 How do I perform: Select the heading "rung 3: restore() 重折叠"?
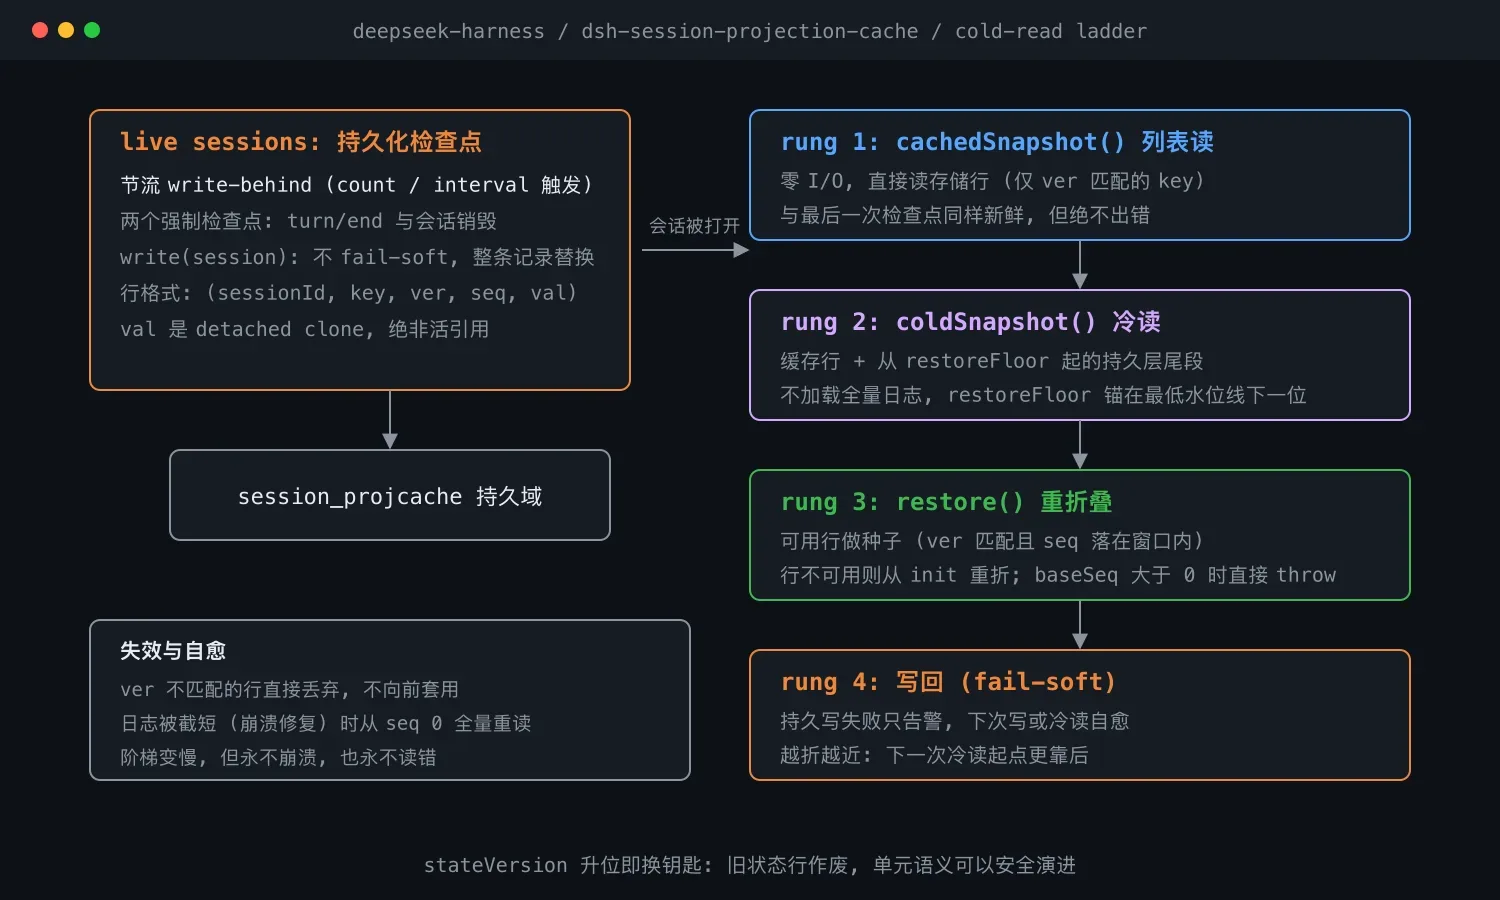[x=946, y=502]
